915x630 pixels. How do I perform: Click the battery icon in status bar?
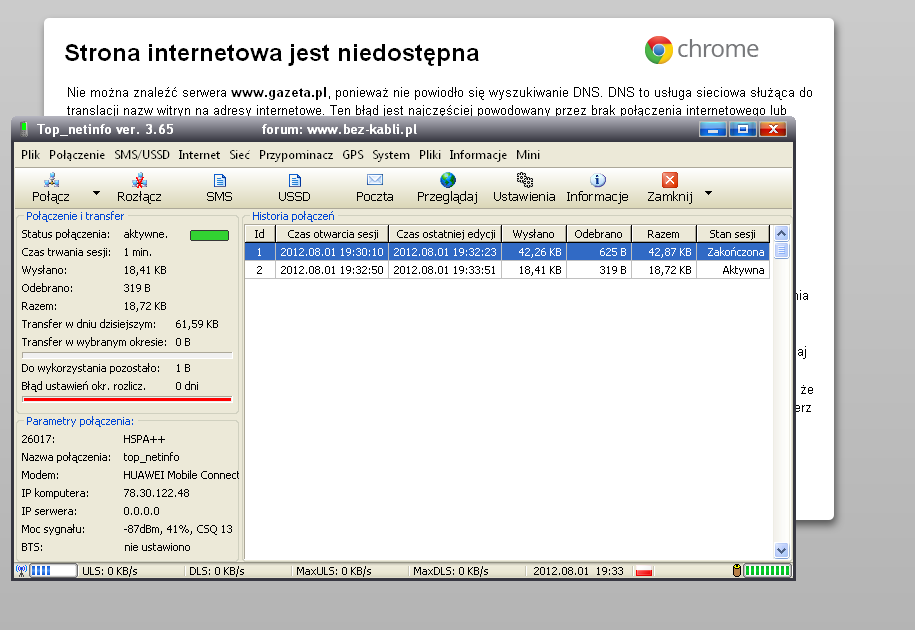[736, 570]
